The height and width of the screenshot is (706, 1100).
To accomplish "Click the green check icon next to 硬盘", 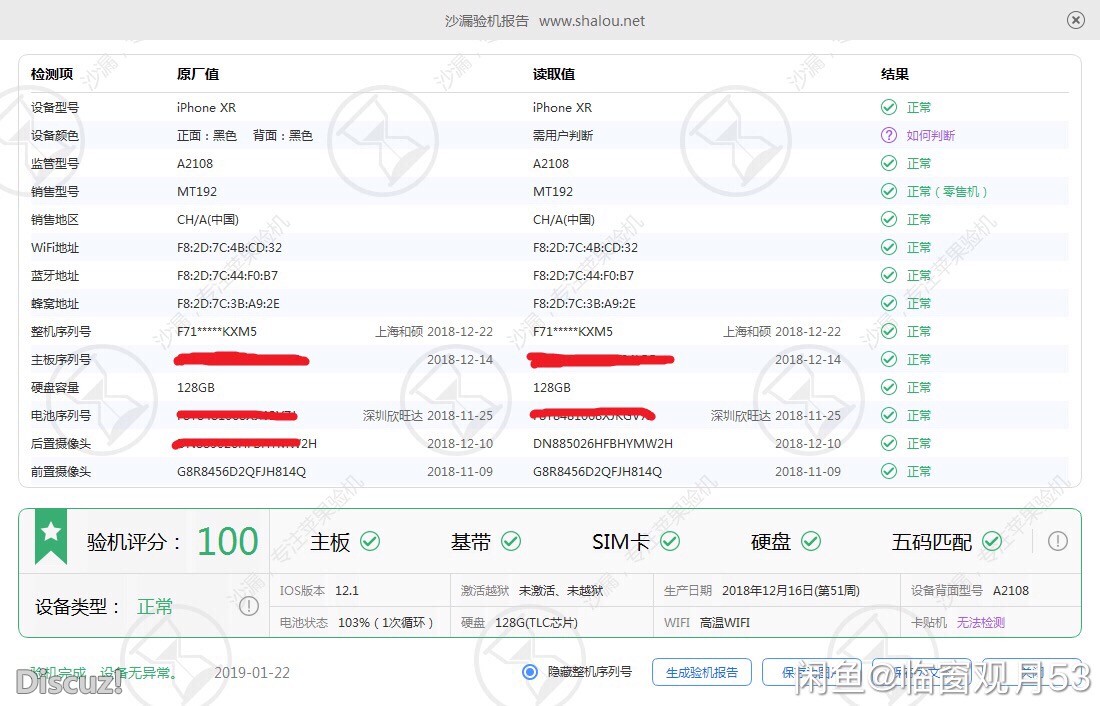I will [811, 541].
